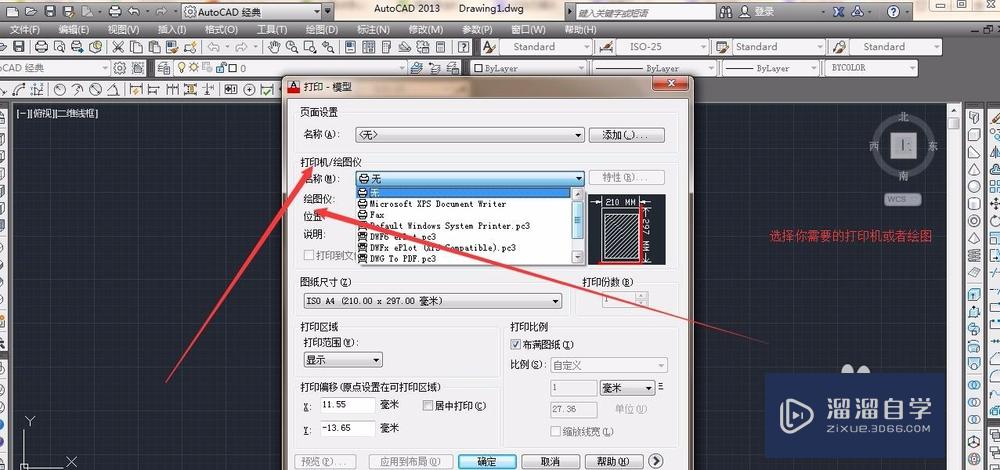
Task: Open the 插入(I) menu
Action: 172,29
